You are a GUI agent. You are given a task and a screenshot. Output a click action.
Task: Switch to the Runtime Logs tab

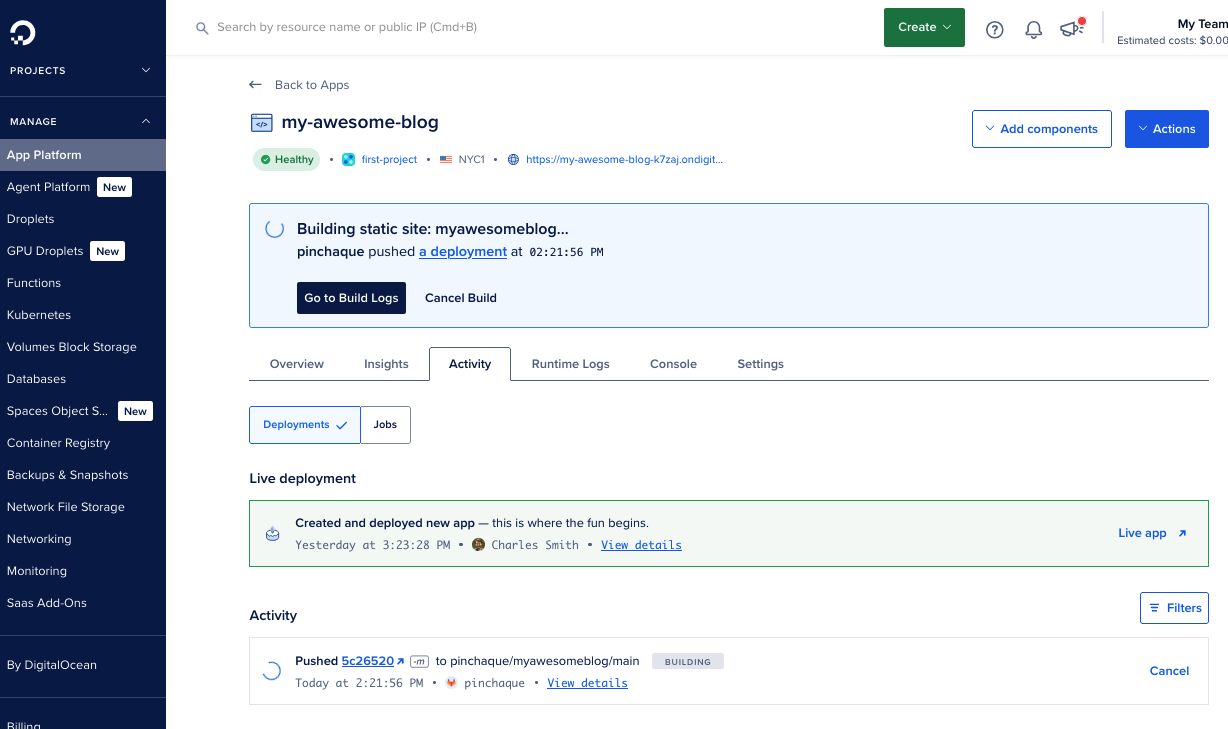tap(570, 364)
